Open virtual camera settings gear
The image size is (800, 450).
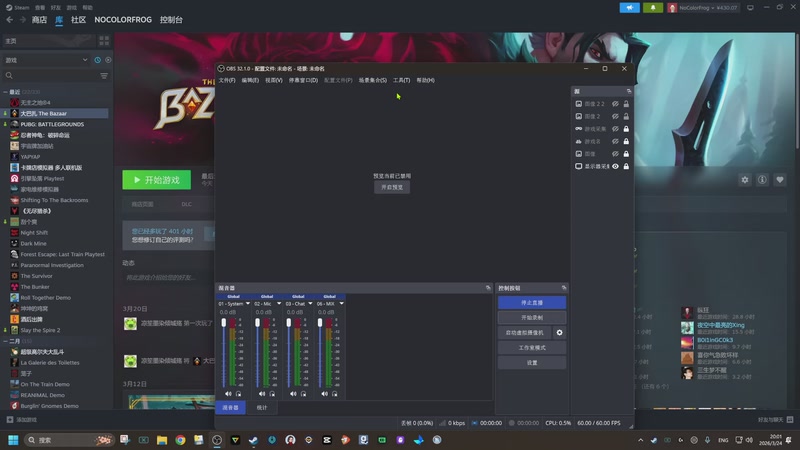tap(560, 333)
